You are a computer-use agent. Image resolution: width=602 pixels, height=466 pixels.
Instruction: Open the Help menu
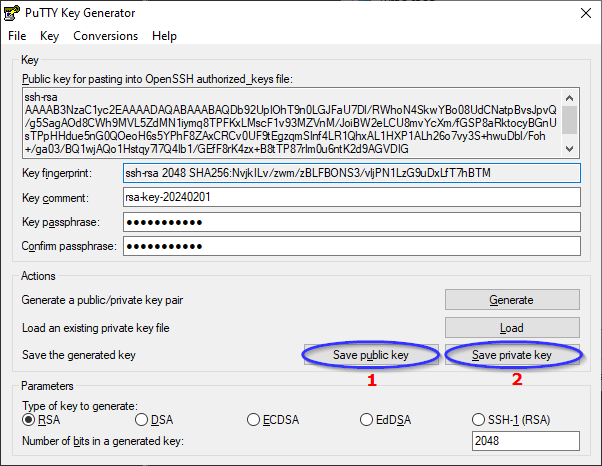[164, 36]
